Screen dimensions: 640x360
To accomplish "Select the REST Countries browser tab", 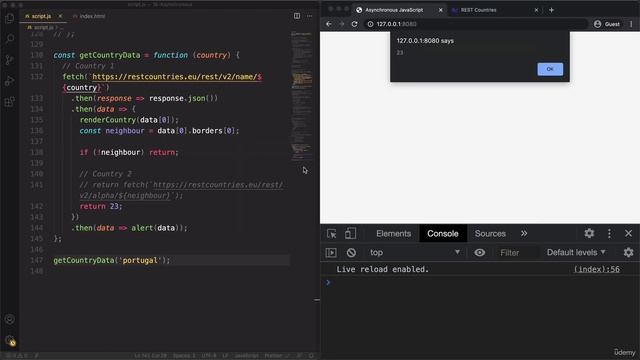I will [478, 10].
